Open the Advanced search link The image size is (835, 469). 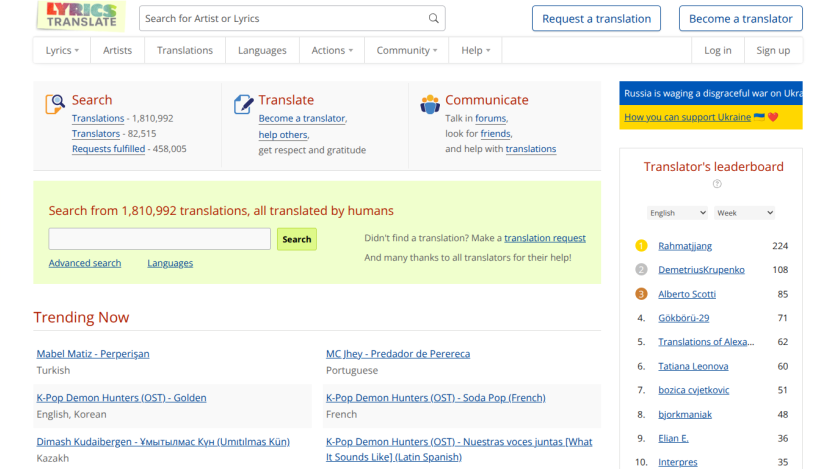[85, 263]
